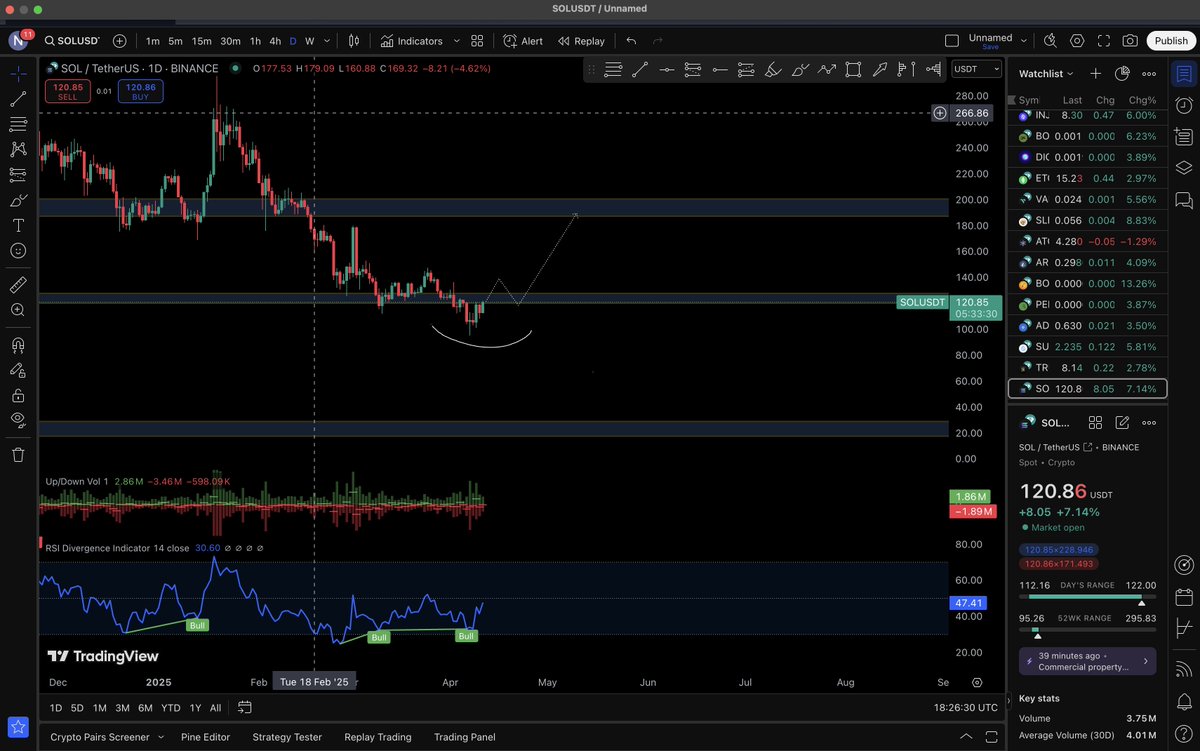Click the add symbol plus icon next to SOLUSD
The height and width of the screenshot is (751, 1200).
(x=120, y=41)
